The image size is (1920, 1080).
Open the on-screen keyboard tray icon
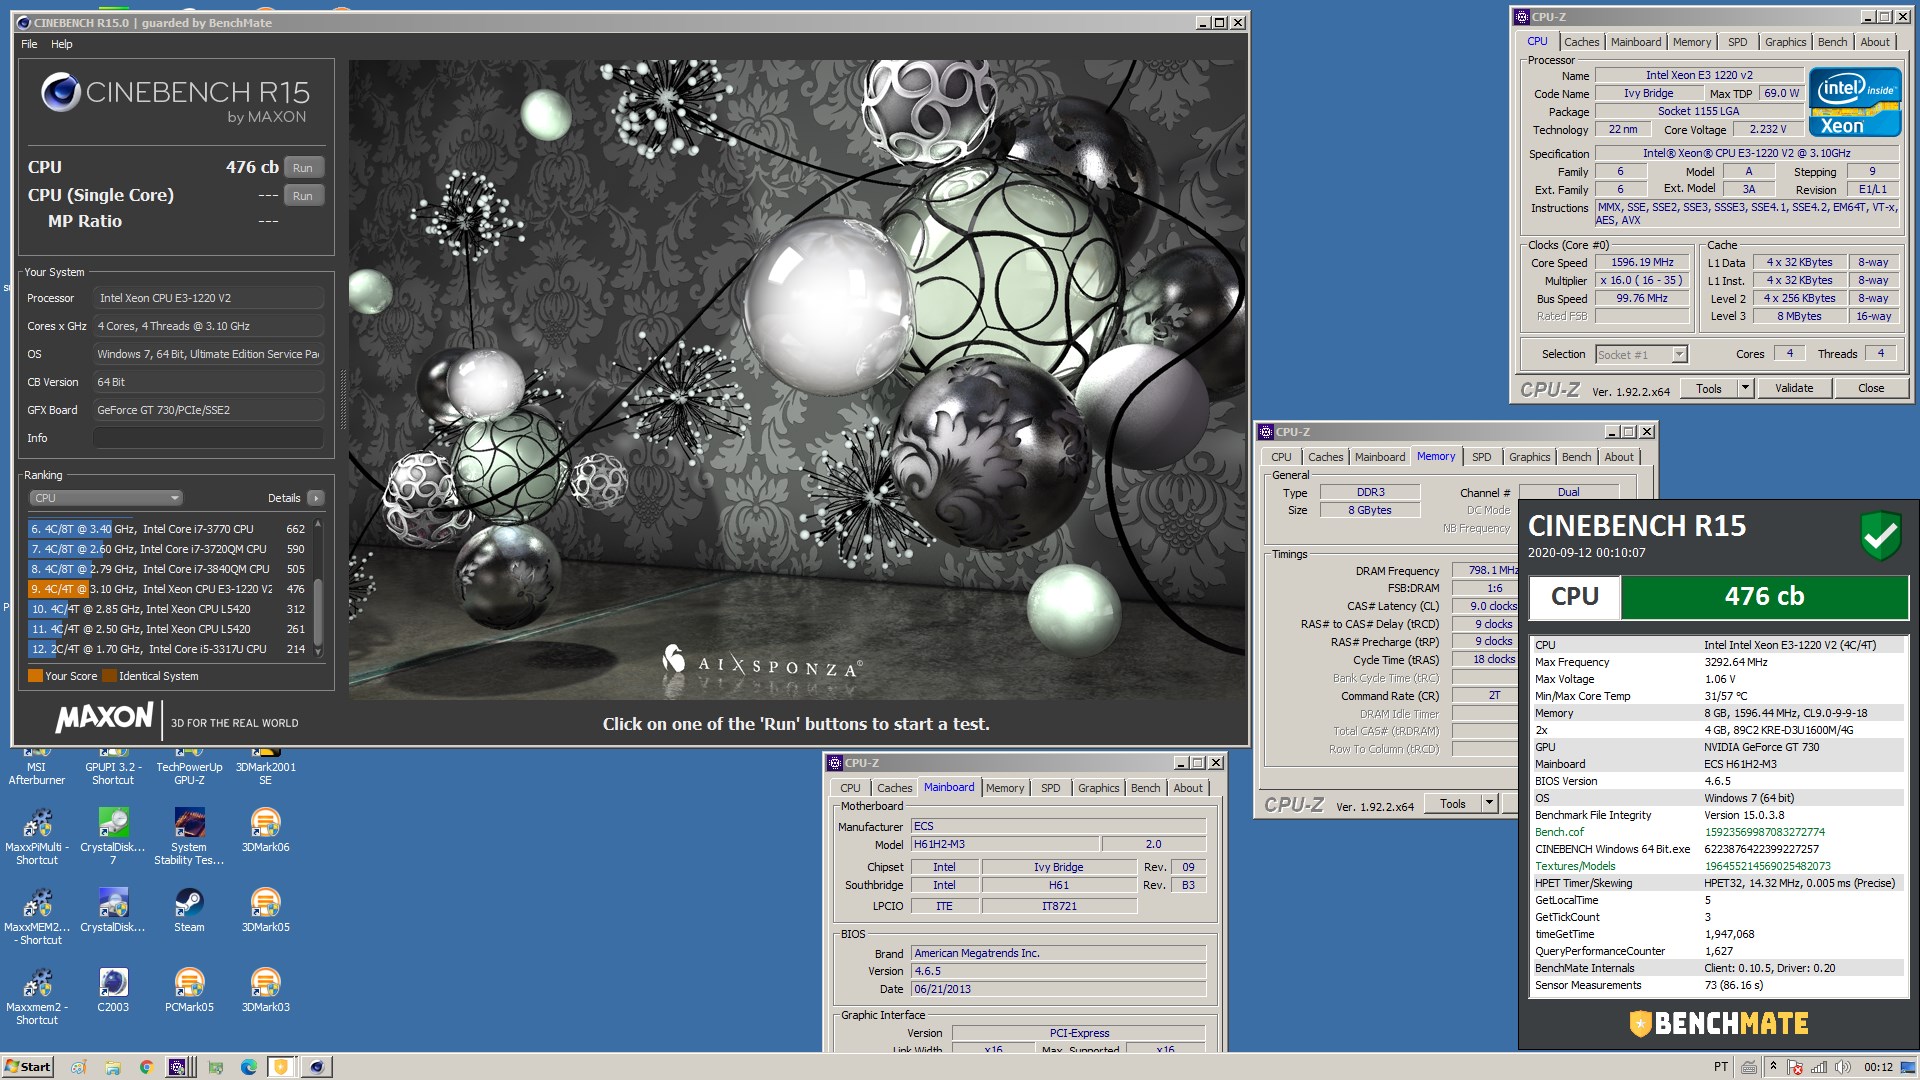1748,1067
